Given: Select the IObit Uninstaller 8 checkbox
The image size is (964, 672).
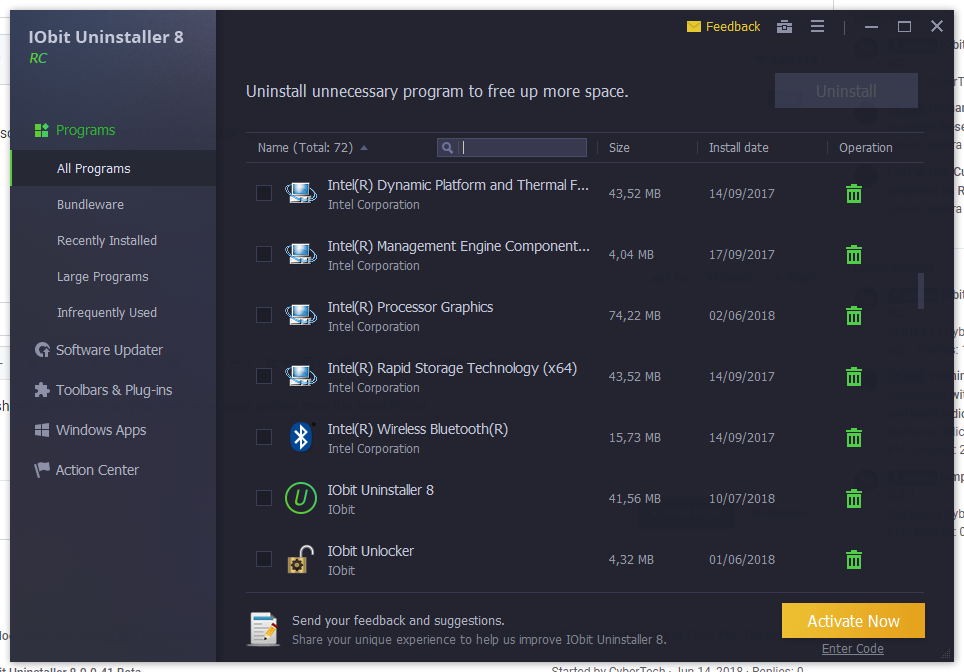Looking at the screenshot, I should point(264,498).
